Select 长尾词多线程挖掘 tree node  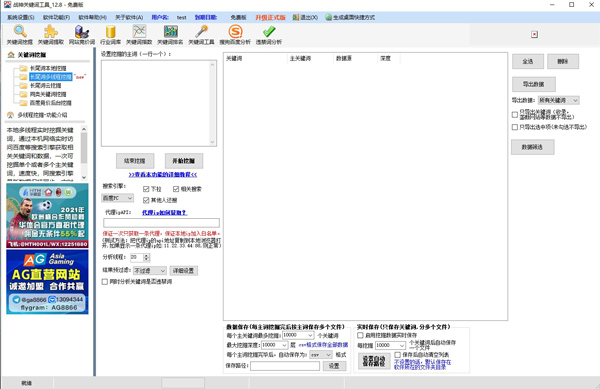[x=51, y=77]
